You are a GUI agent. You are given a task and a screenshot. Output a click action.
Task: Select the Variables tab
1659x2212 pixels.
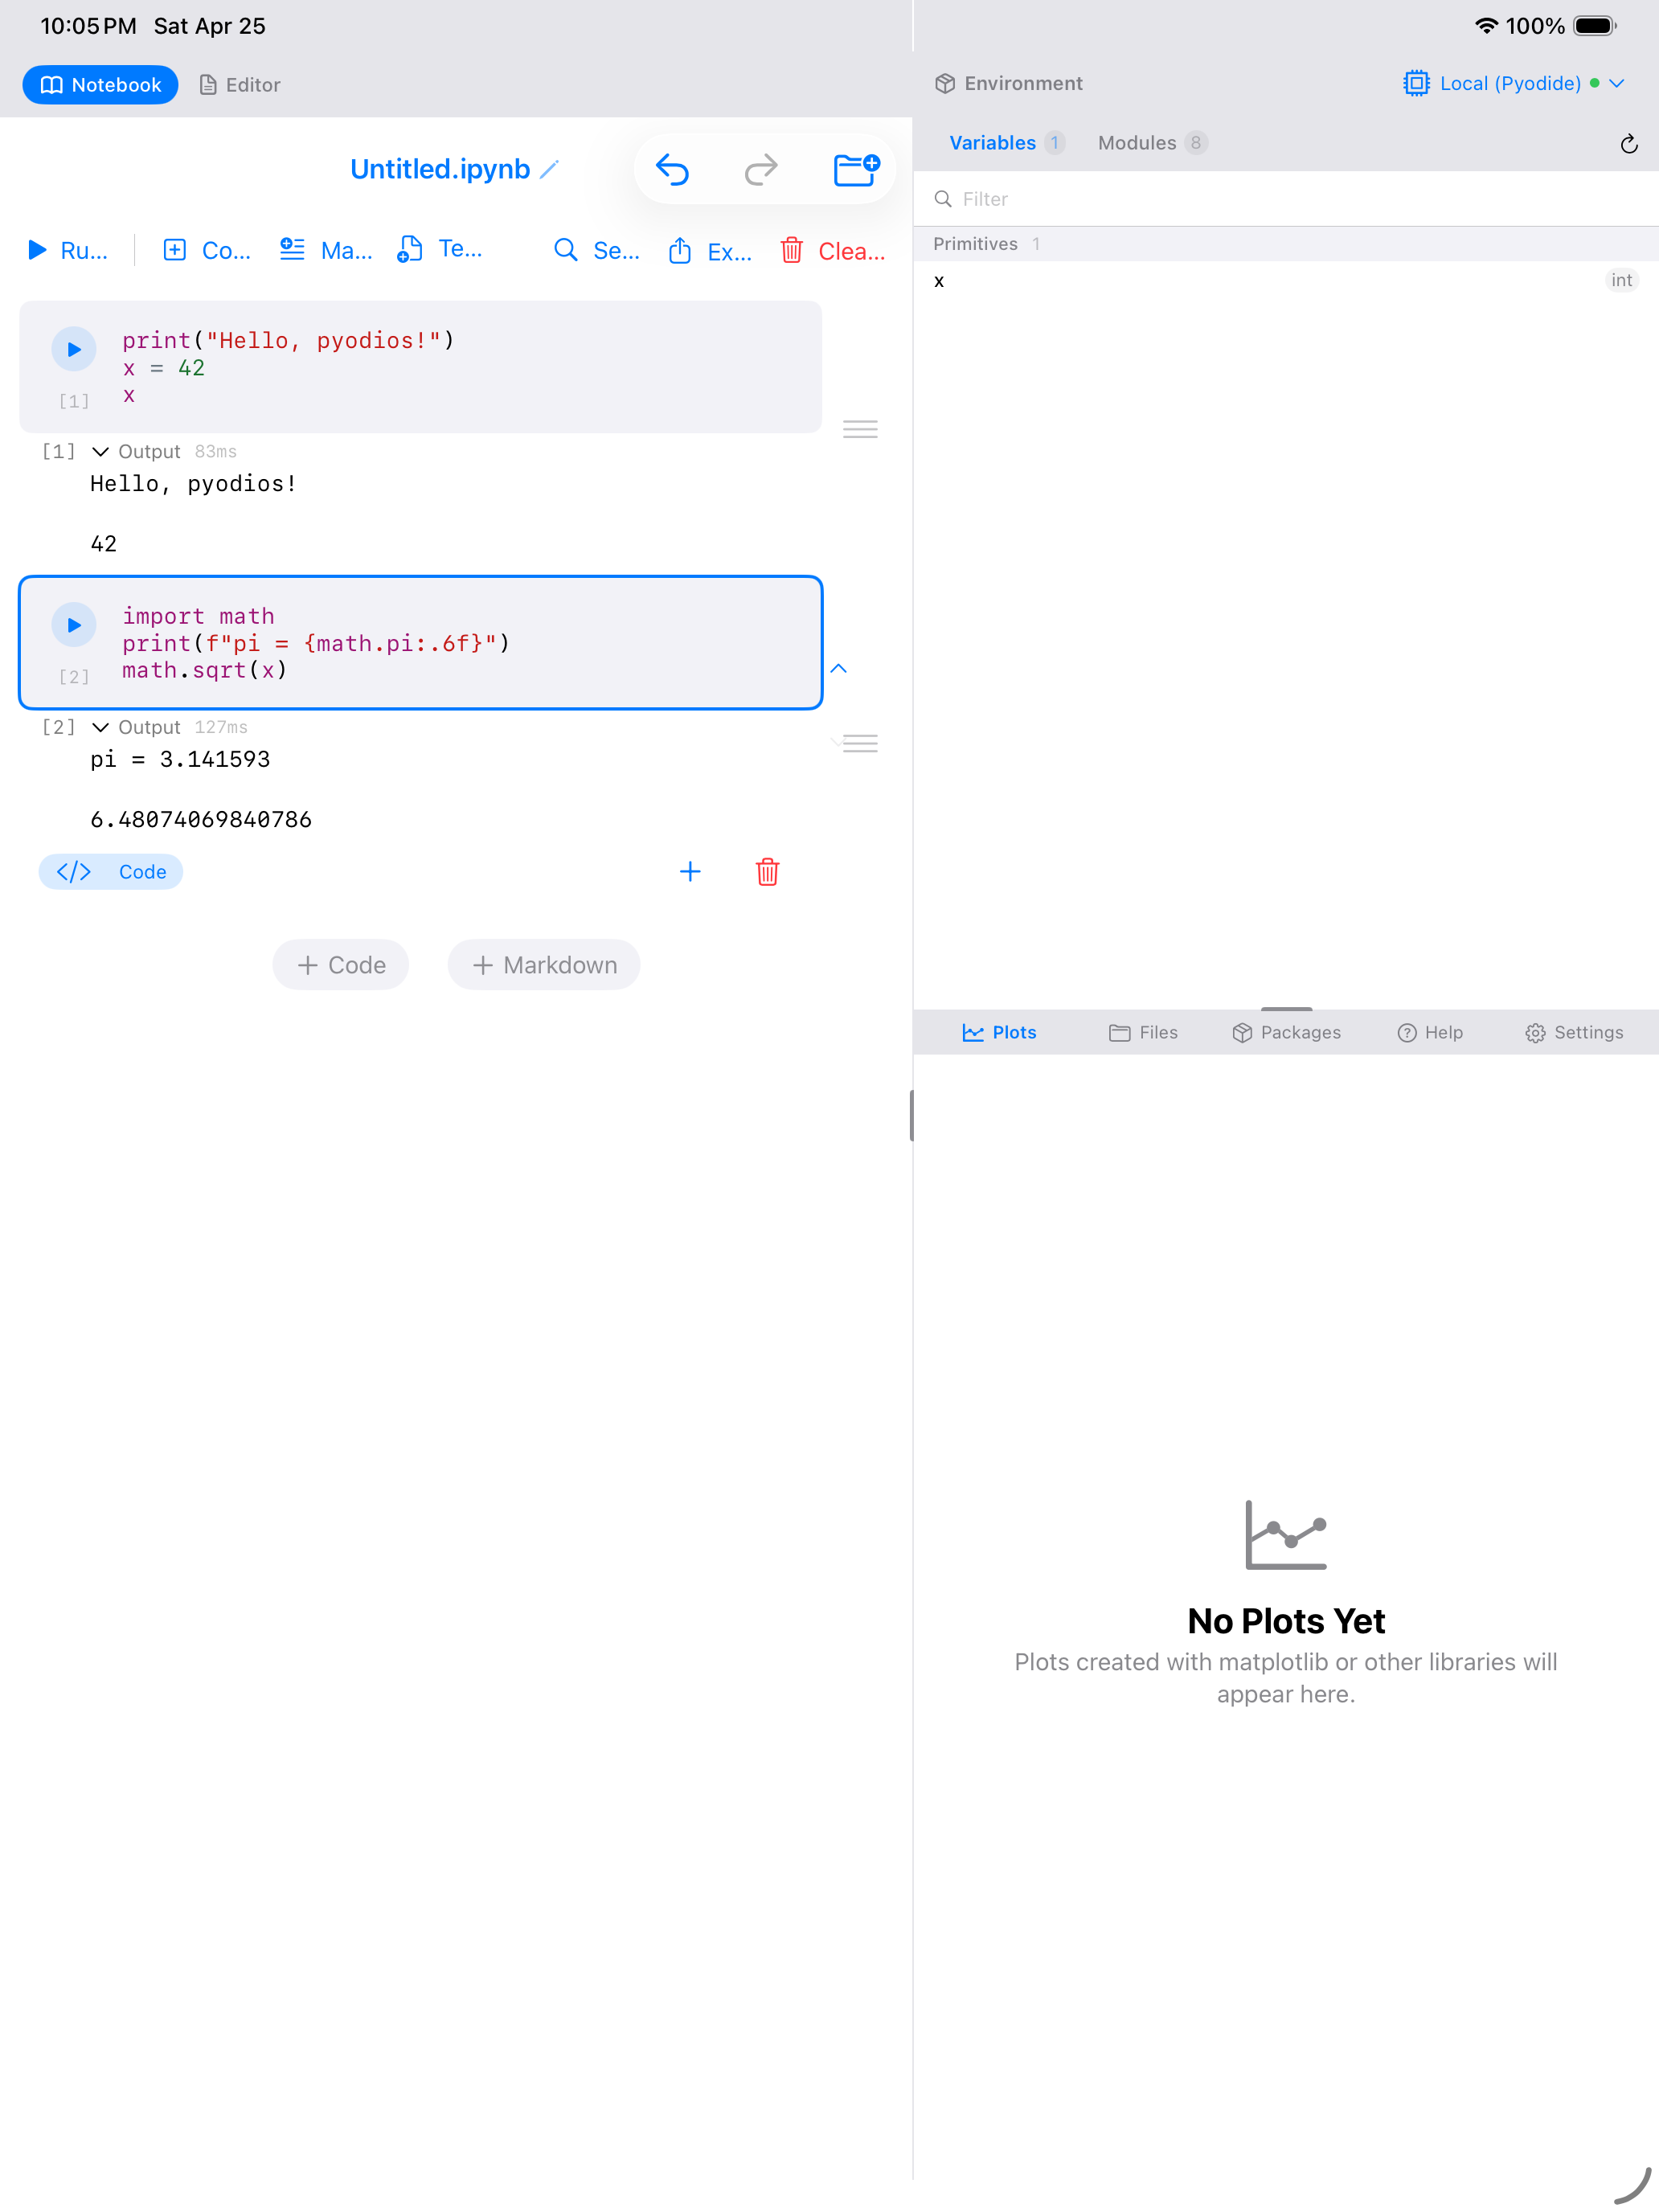coord(1006,143)
